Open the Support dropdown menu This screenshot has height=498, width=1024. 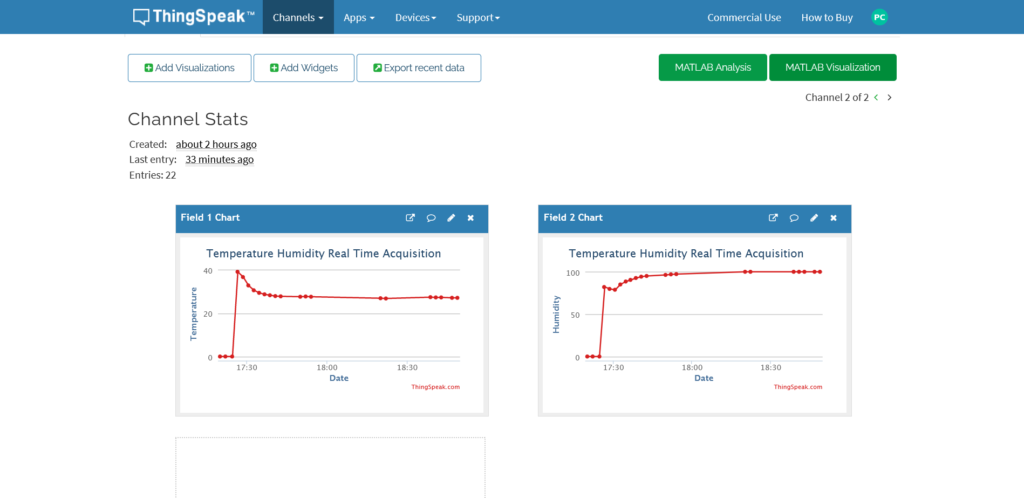click(478, 17)
